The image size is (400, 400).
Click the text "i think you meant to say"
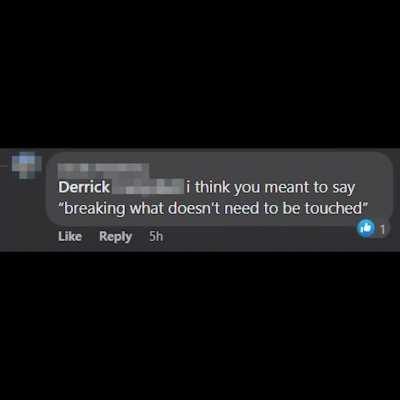pyautogui.click(x=270, y=188)
